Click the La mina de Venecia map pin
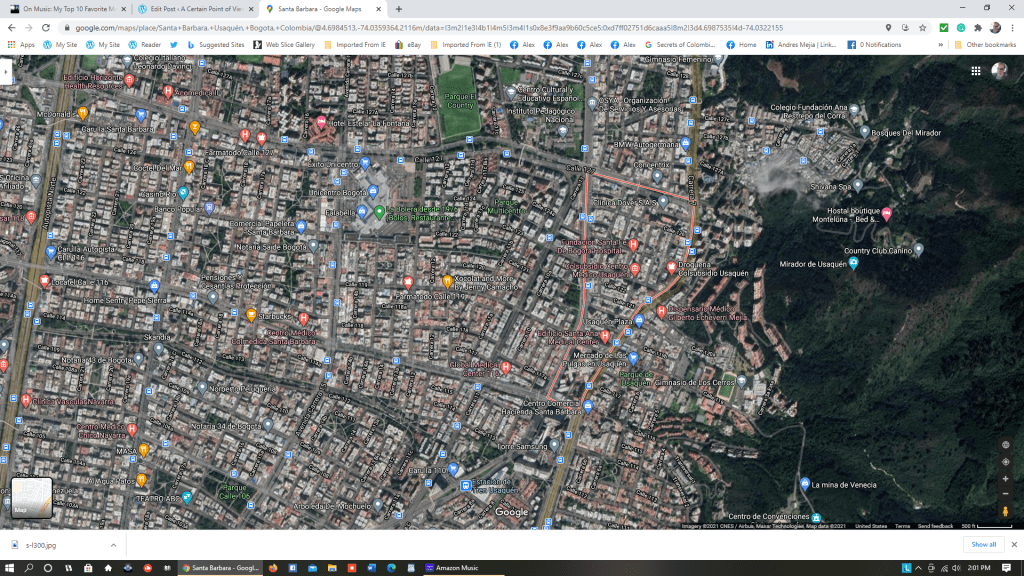1024x576 pixels. pos(805,484)
